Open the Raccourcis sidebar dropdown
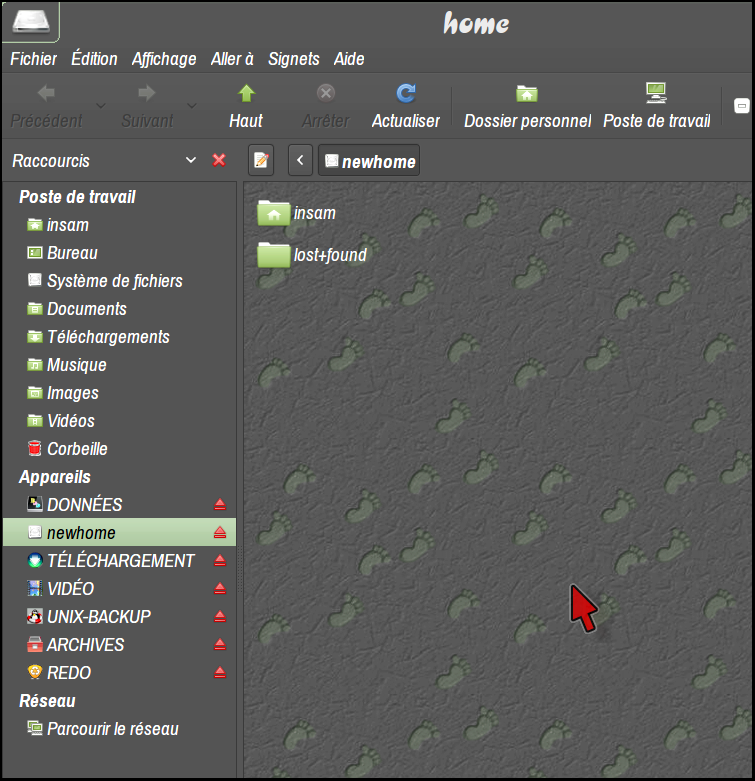 point(191,160)
